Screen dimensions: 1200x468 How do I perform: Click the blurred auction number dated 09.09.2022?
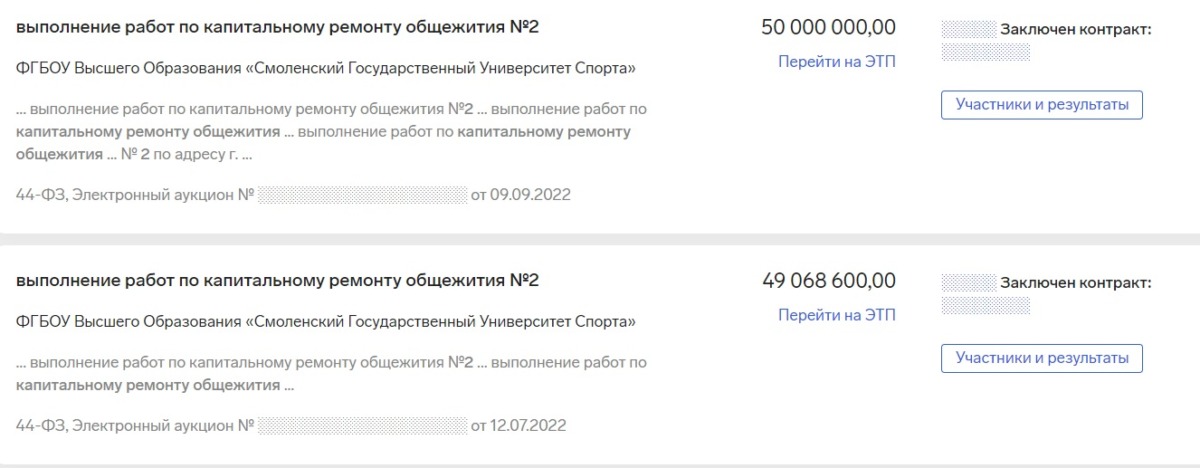click(362, 195)
